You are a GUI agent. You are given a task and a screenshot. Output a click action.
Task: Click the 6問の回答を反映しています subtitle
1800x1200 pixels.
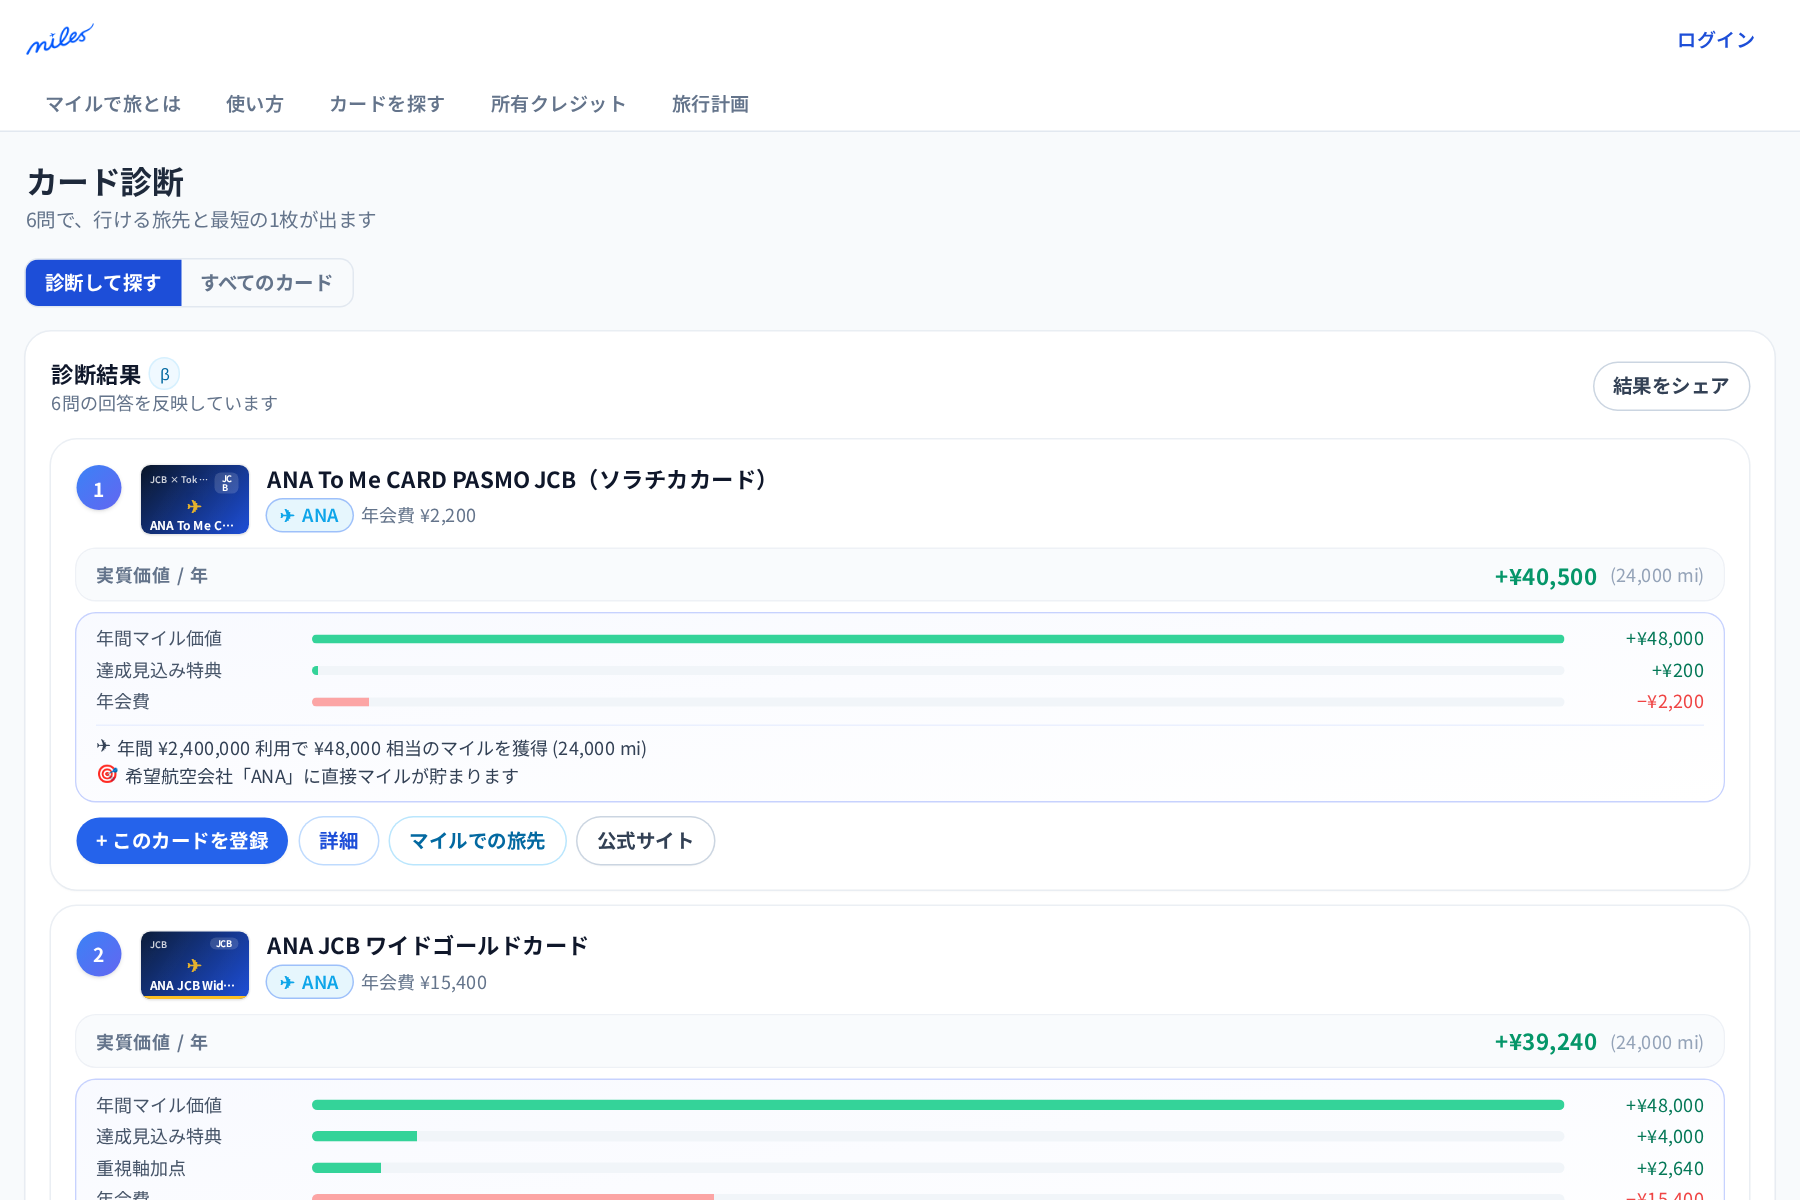pos(164,403)
